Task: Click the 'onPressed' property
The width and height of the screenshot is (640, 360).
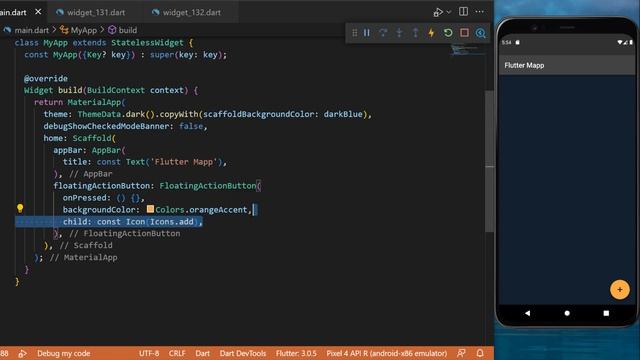Action: coord(84,198)
